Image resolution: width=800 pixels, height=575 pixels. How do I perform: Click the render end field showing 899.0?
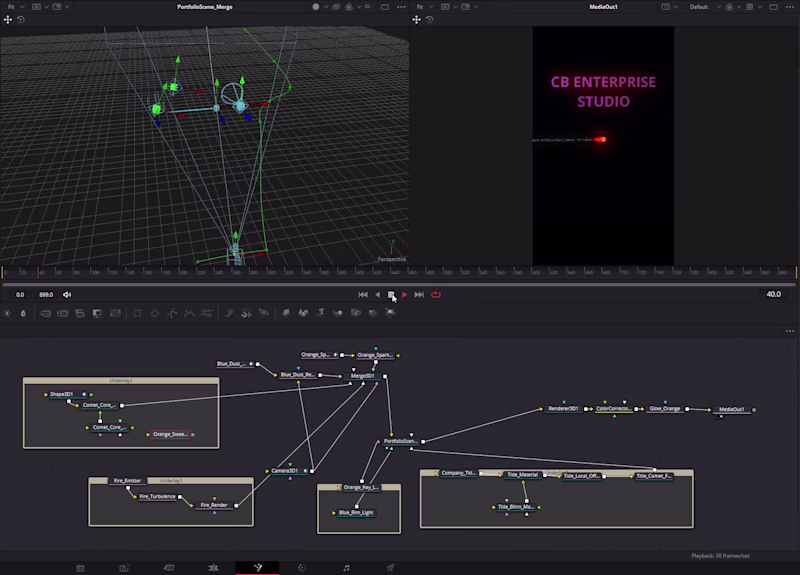[x=46, y=294]
